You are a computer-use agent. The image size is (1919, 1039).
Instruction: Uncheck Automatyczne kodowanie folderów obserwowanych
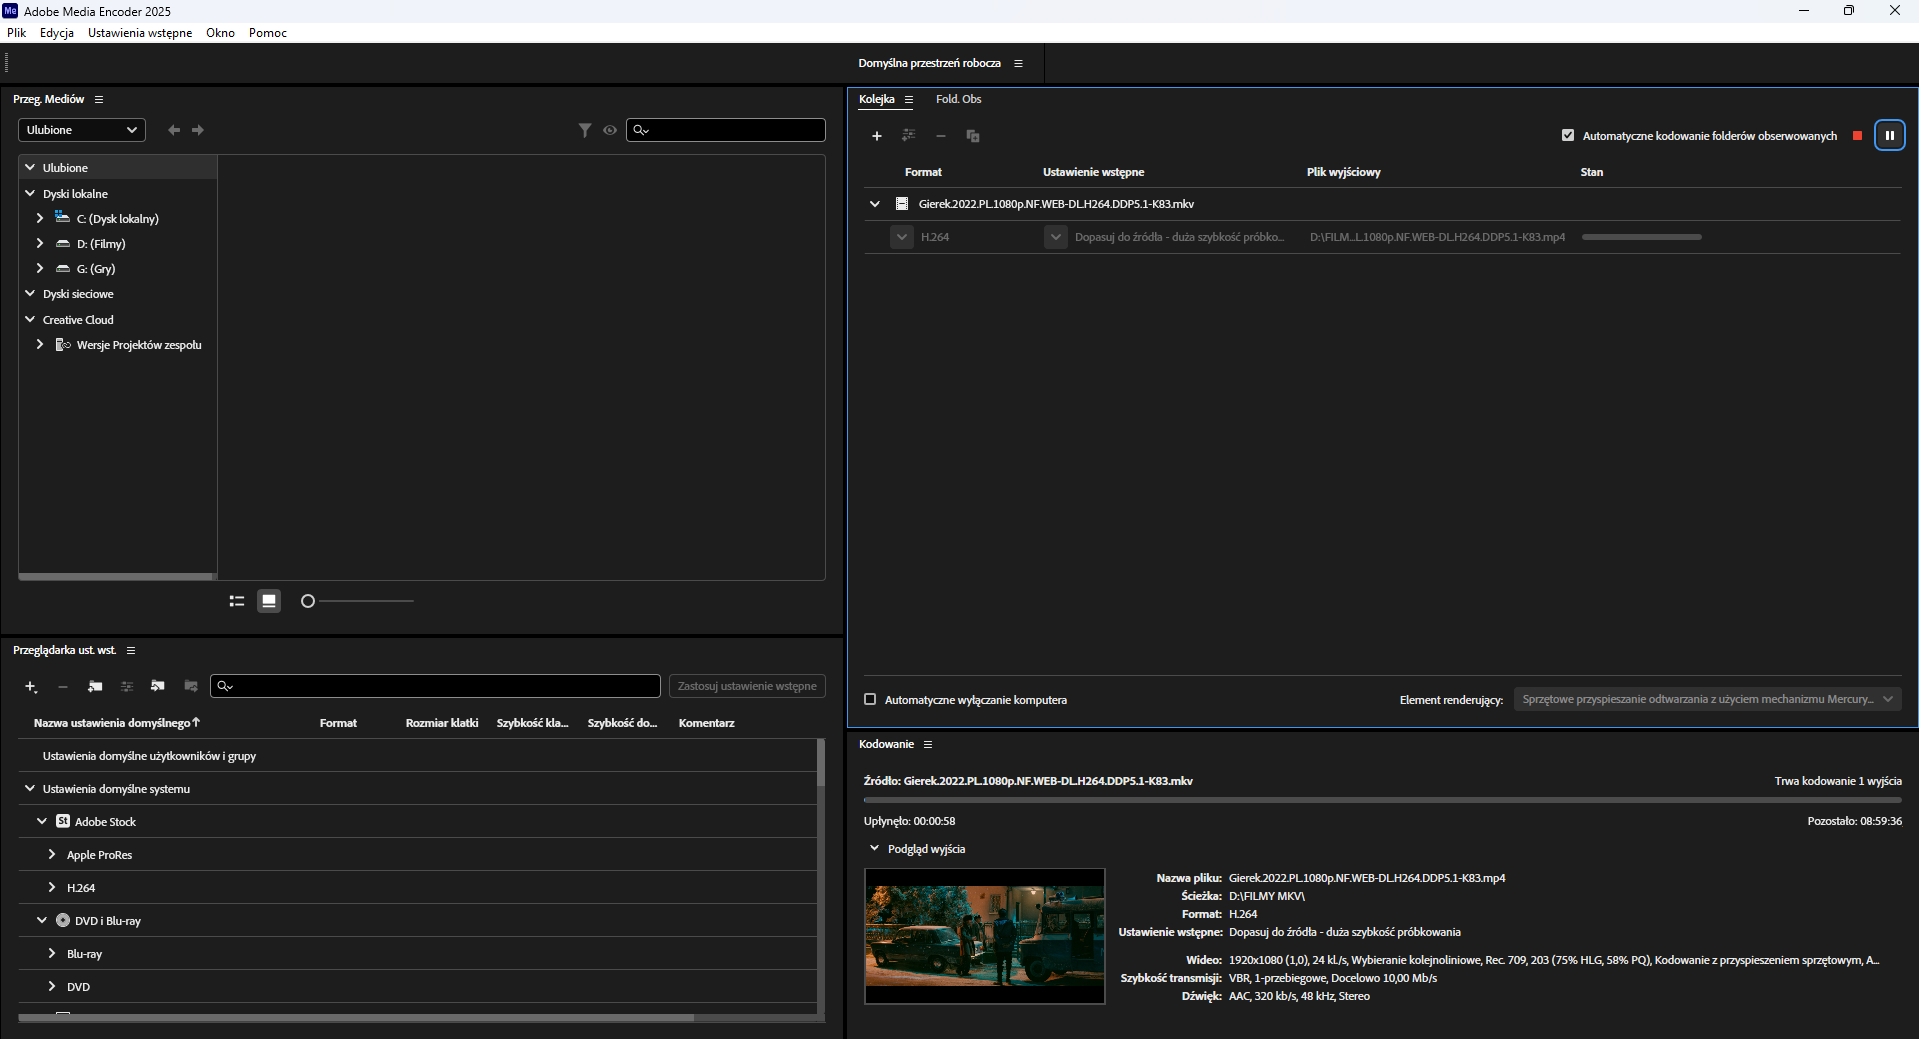coord(1568,135)
